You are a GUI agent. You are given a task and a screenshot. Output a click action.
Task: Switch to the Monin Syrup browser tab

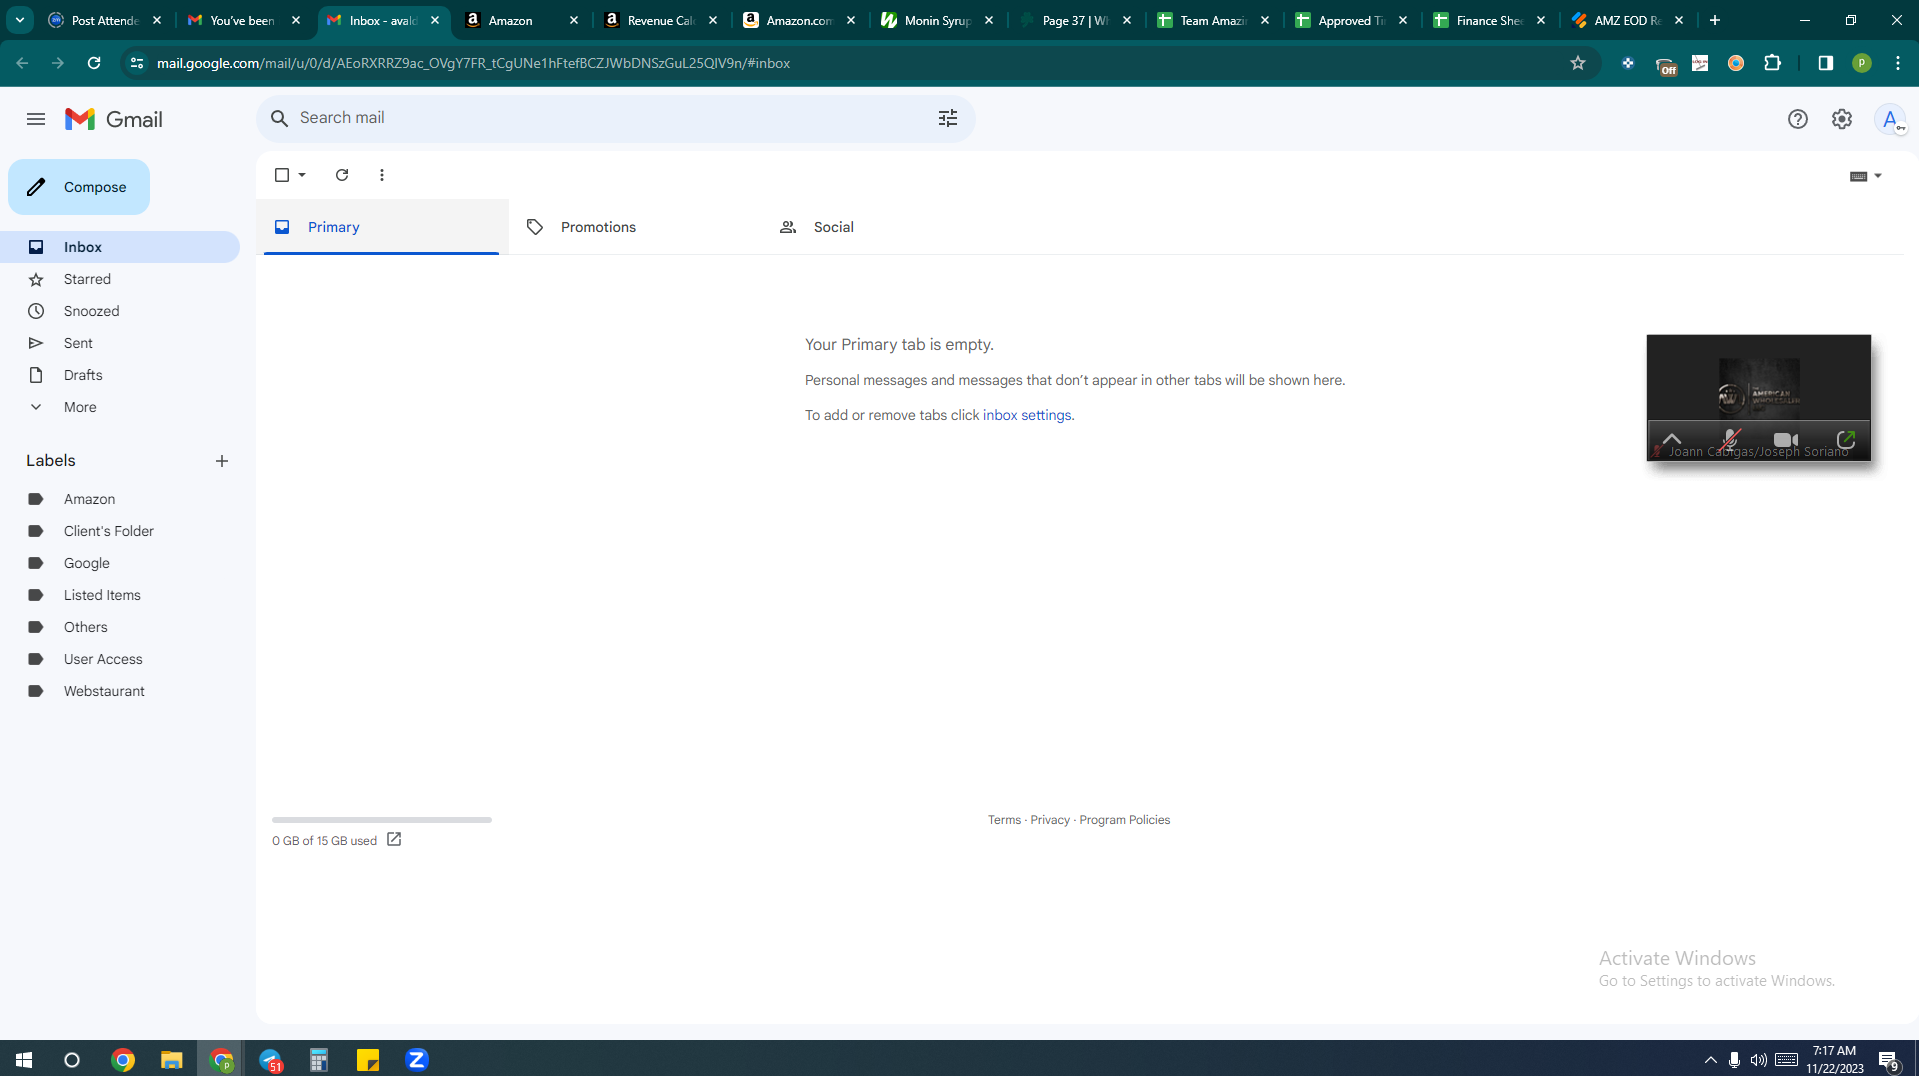click(x=937, y=20)
